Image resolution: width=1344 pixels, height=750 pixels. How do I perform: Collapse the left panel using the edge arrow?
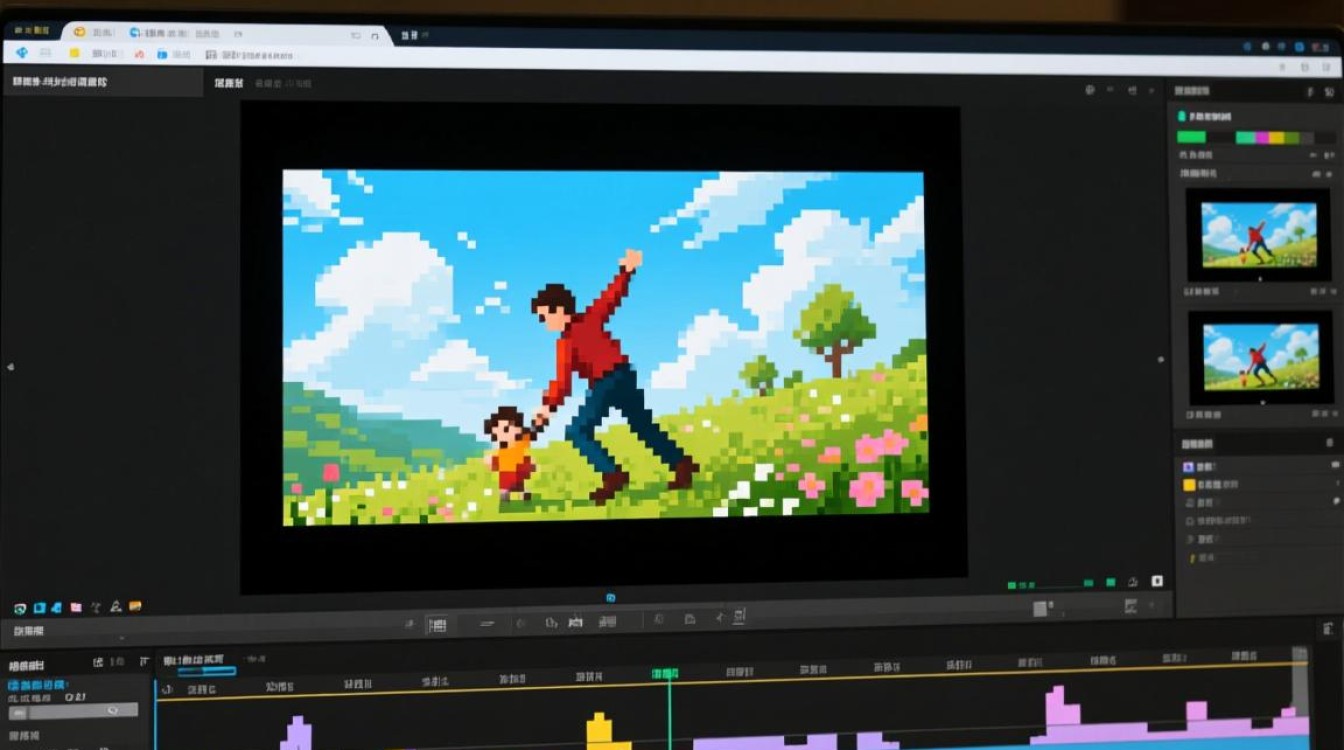click(x=10, y=367)
